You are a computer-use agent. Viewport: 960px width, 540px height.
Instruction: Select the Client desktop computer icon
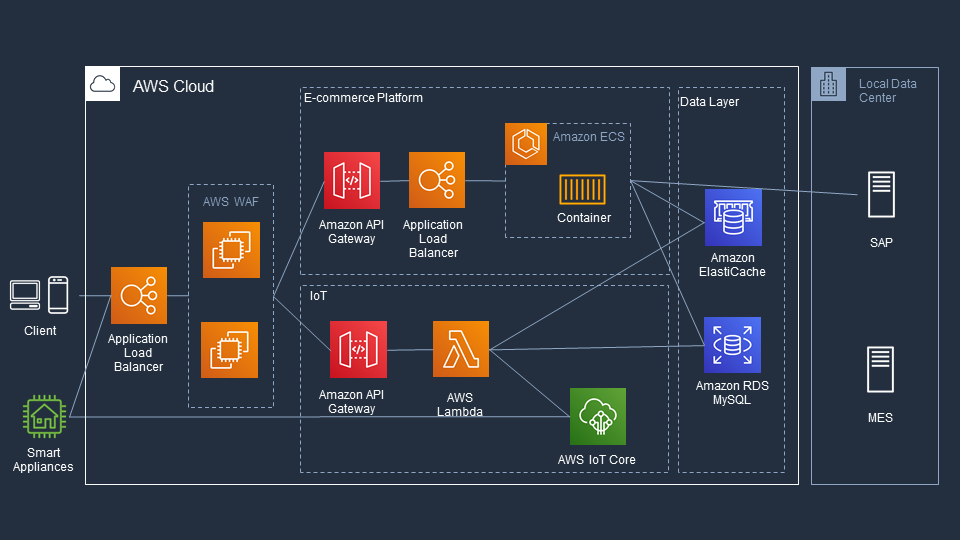[25, 295]
